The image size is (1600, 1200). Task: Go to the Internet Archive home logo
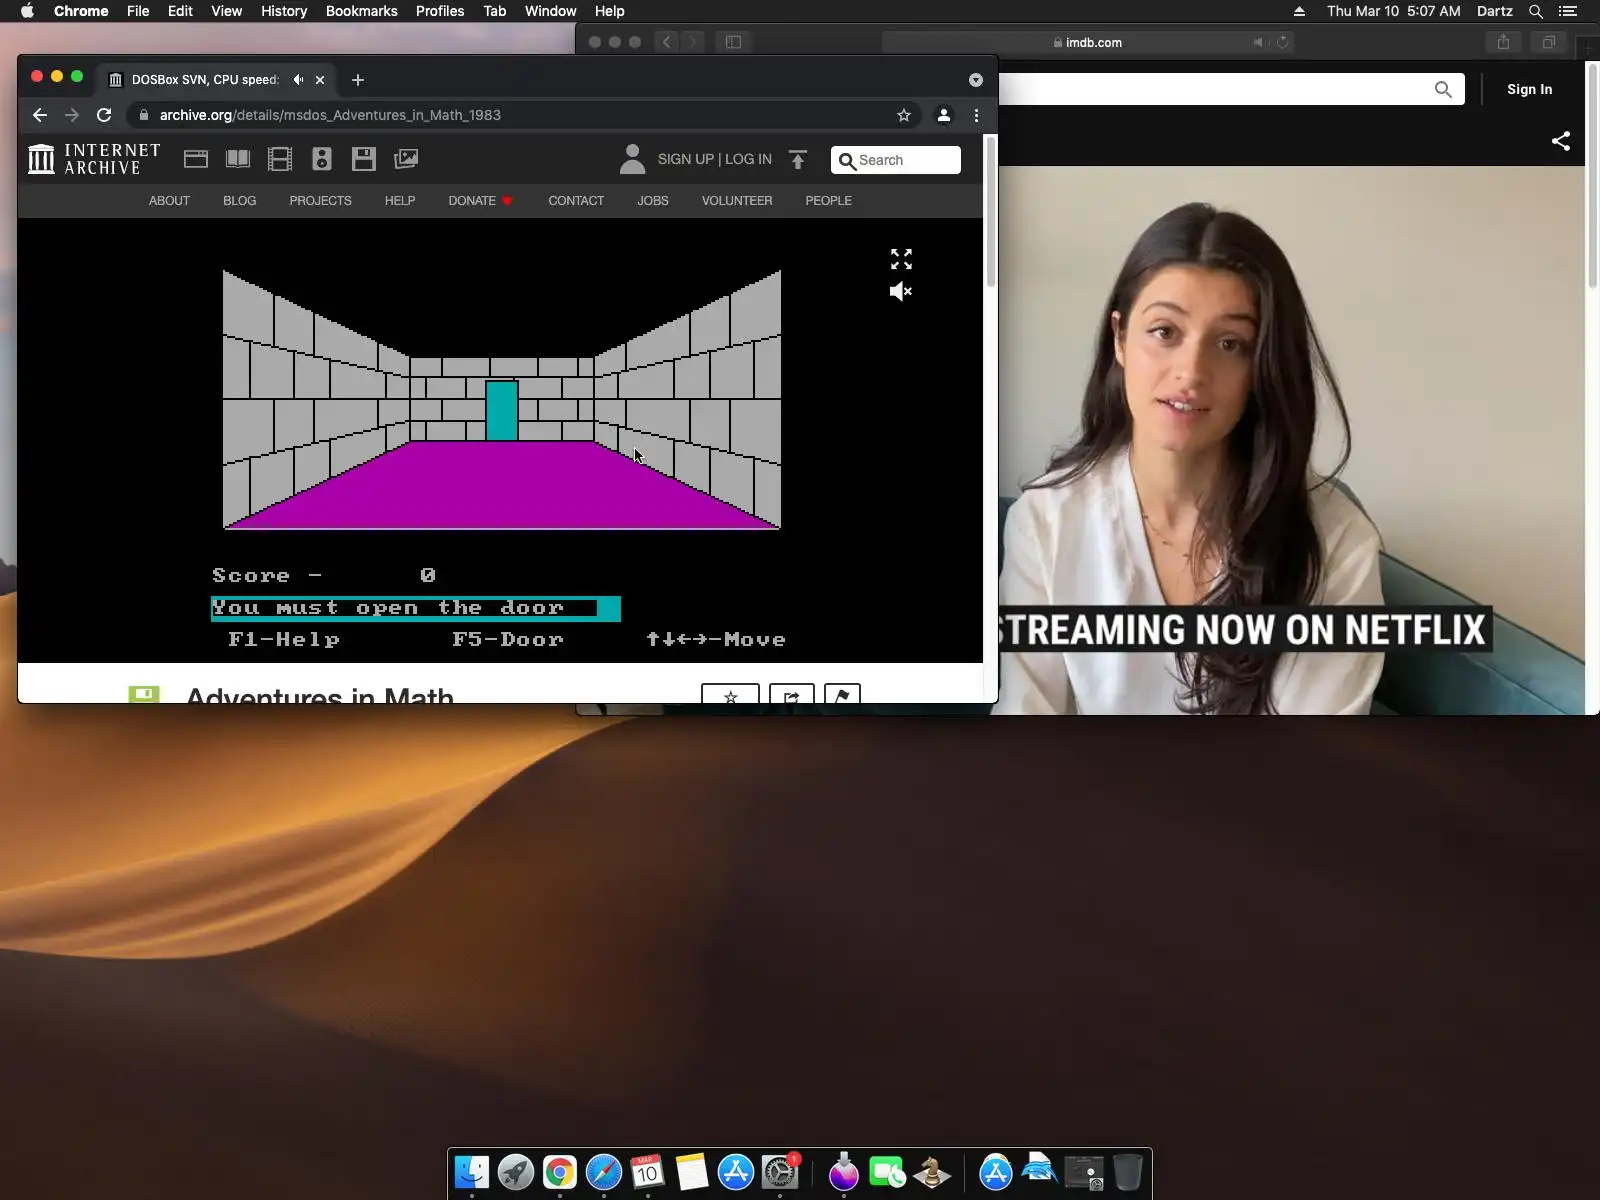[x=94, y=159]
